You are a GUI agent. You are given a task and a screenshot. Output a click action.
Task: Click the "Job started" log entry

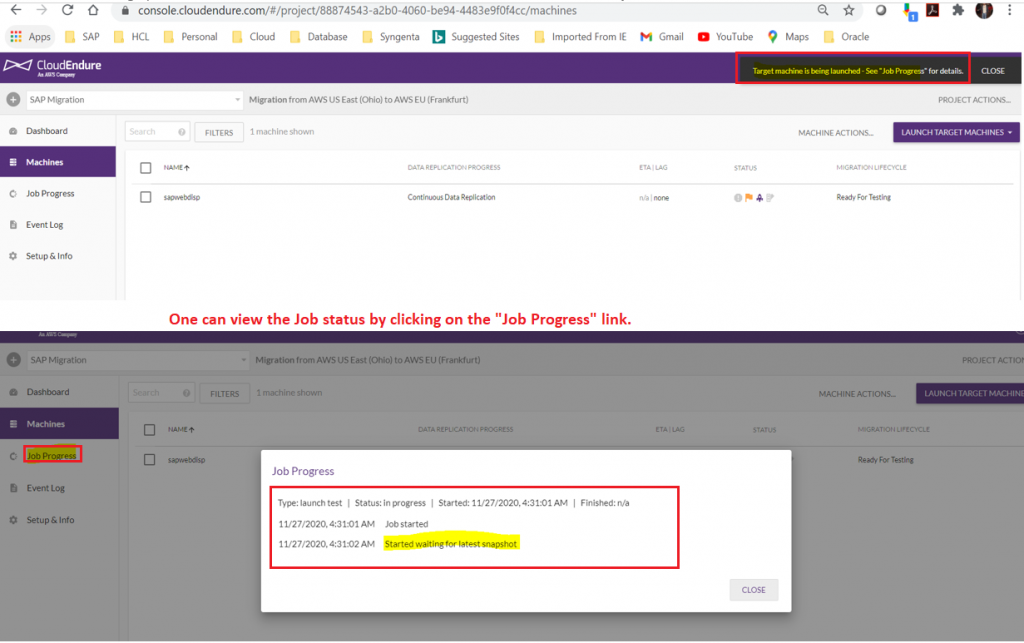406,524
